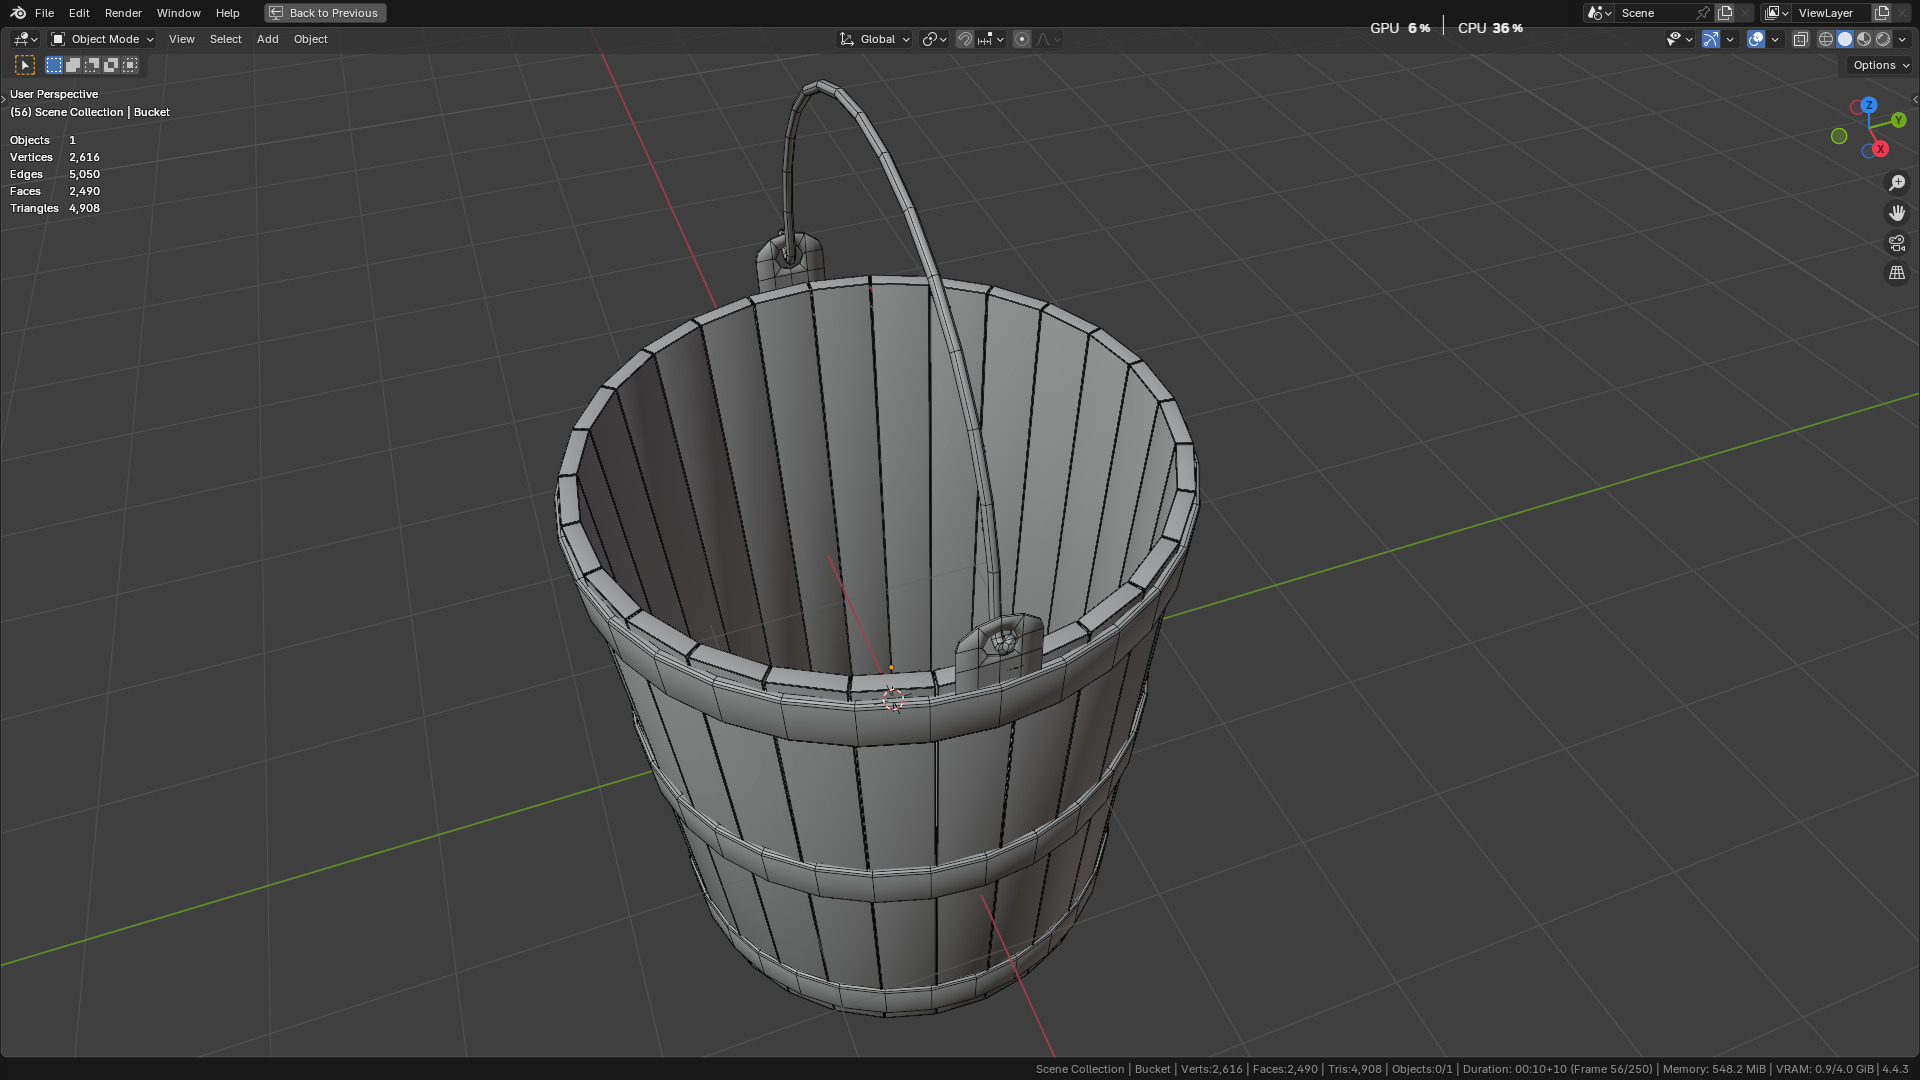Click the 'Vertices 2,616' statistic
The image size is (1920, 1080).
click(x=55, y=157)
